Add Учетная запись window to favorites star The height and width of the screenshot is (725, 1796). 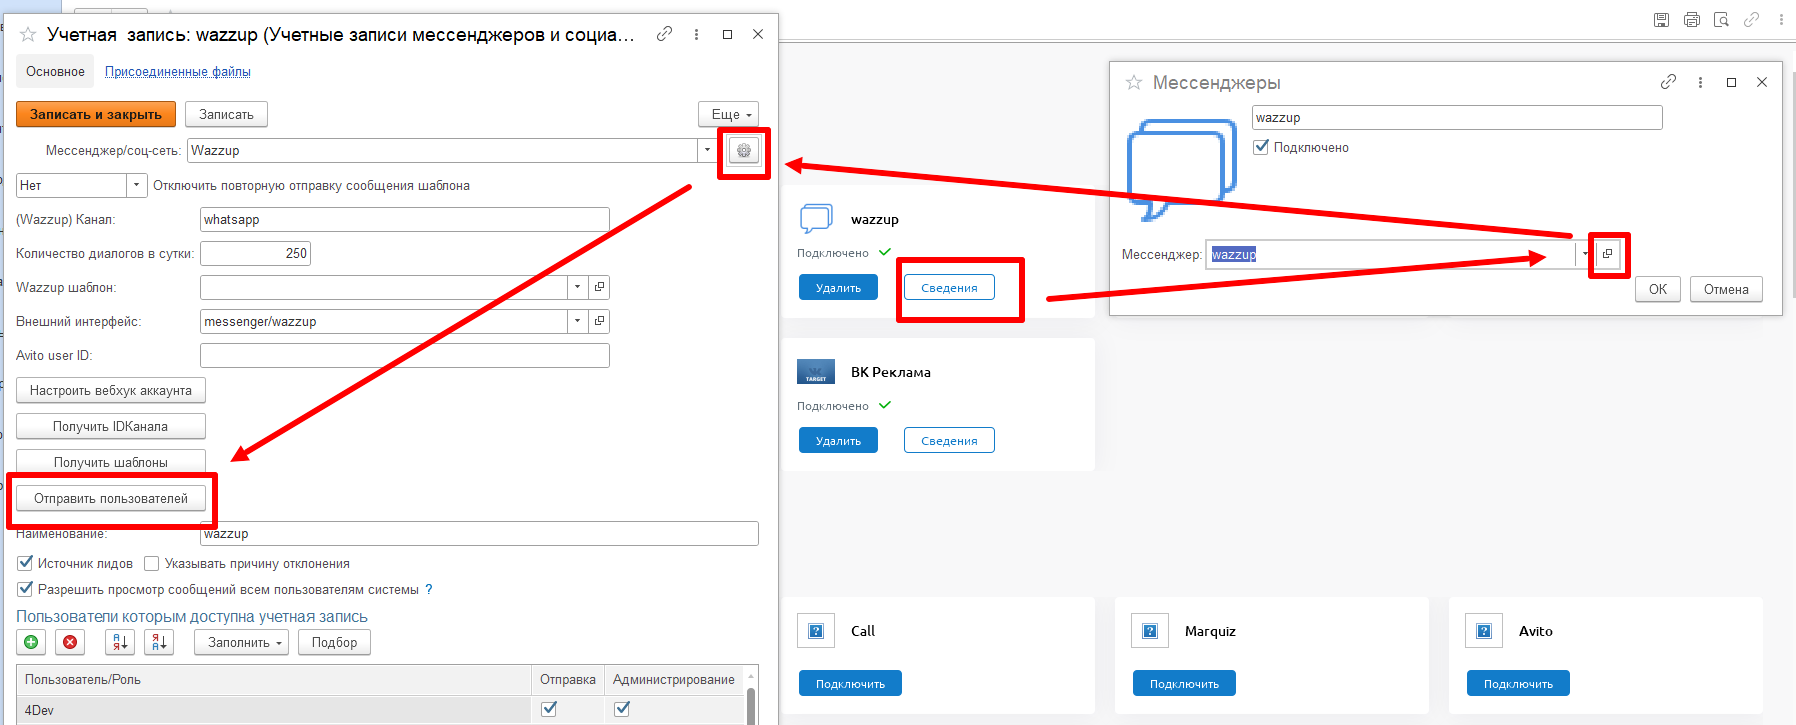(28, 35)
